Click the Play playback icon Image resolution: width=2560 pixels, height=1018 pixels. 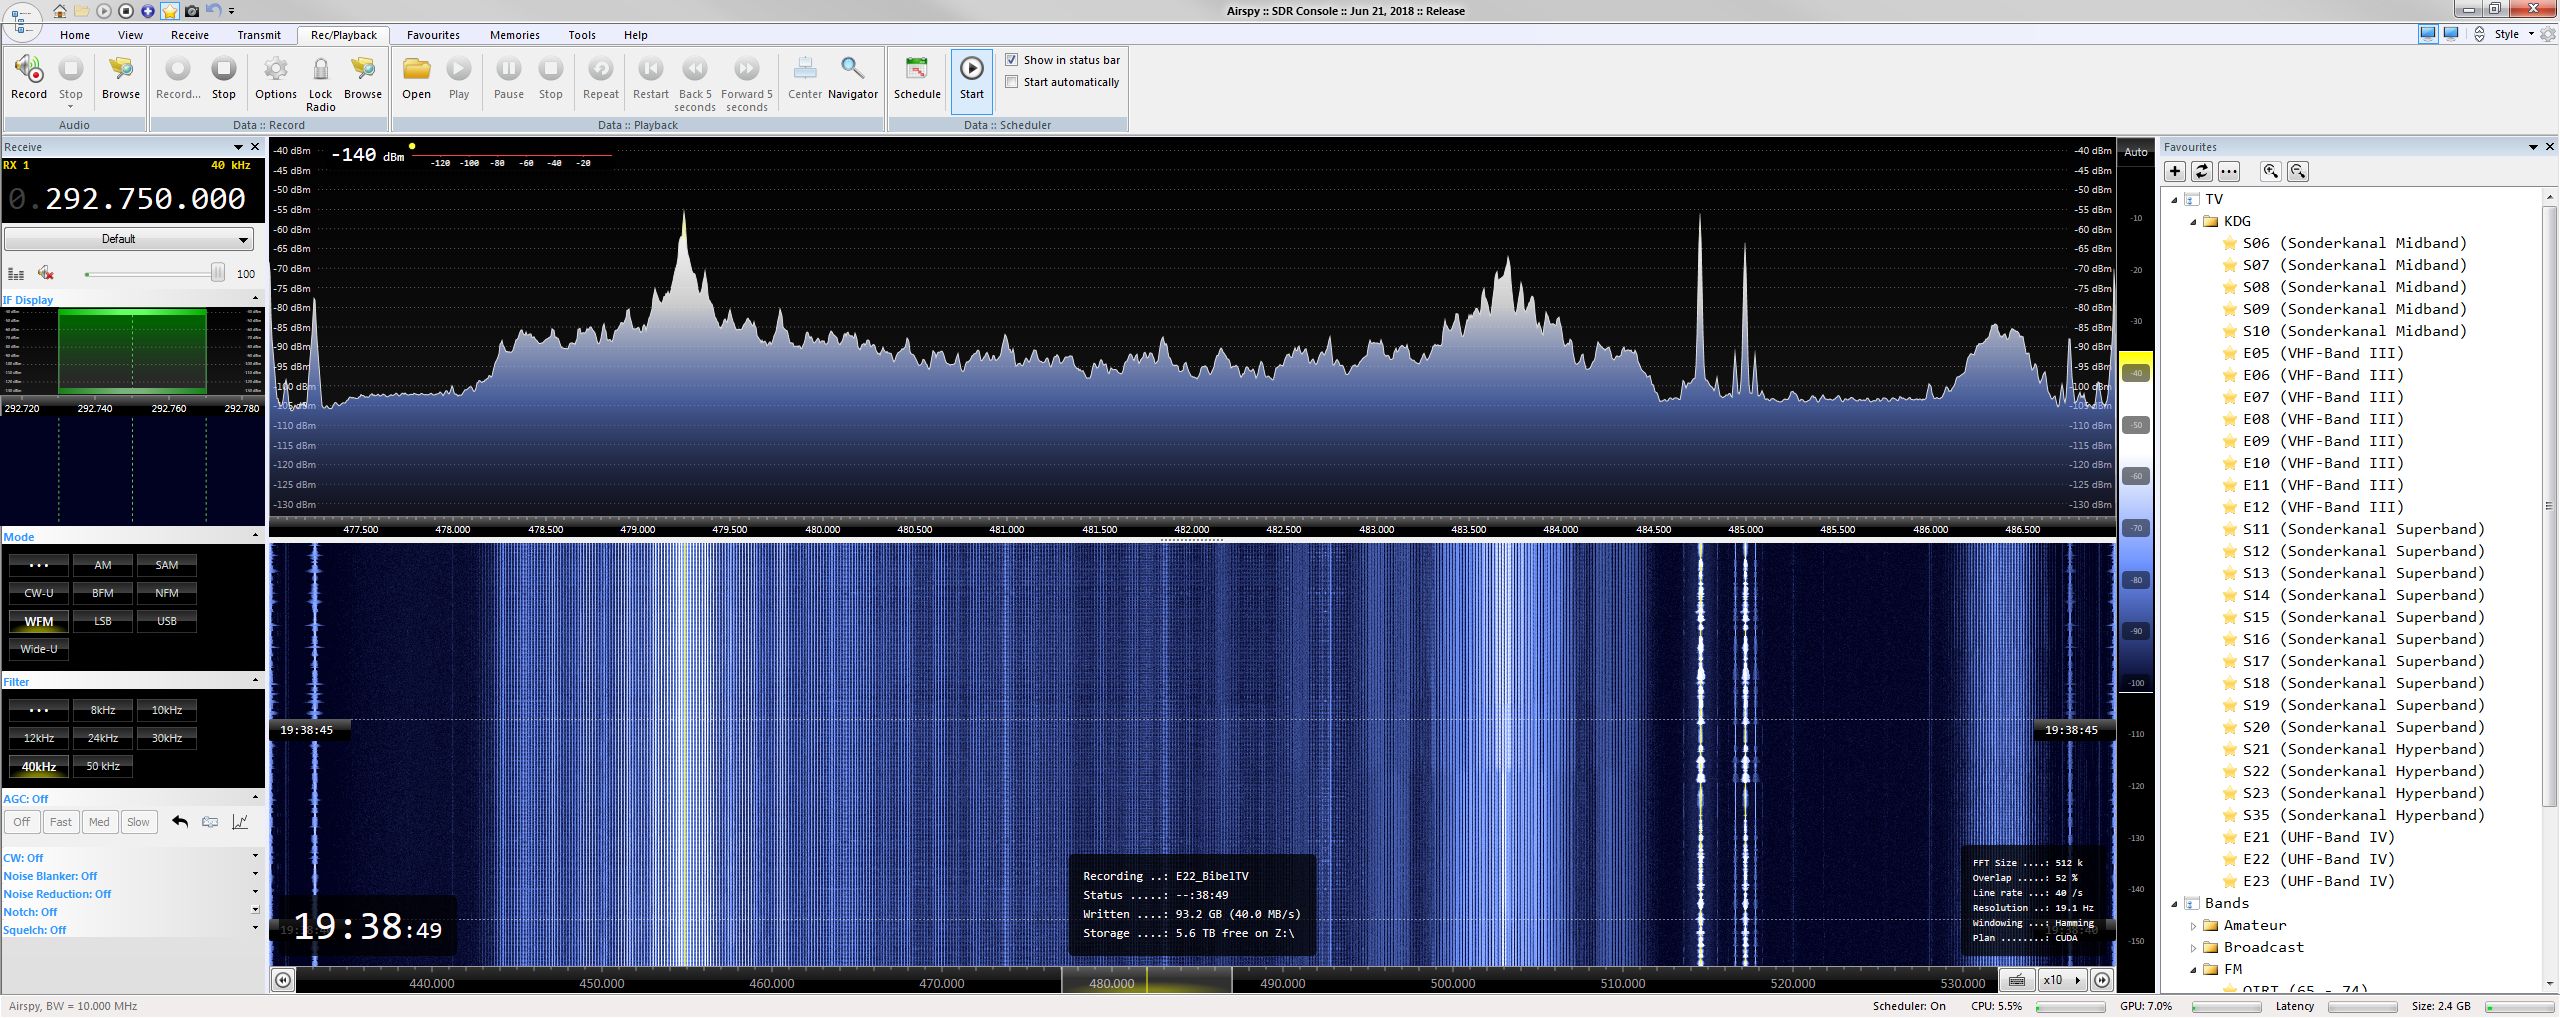click(459, 78)
